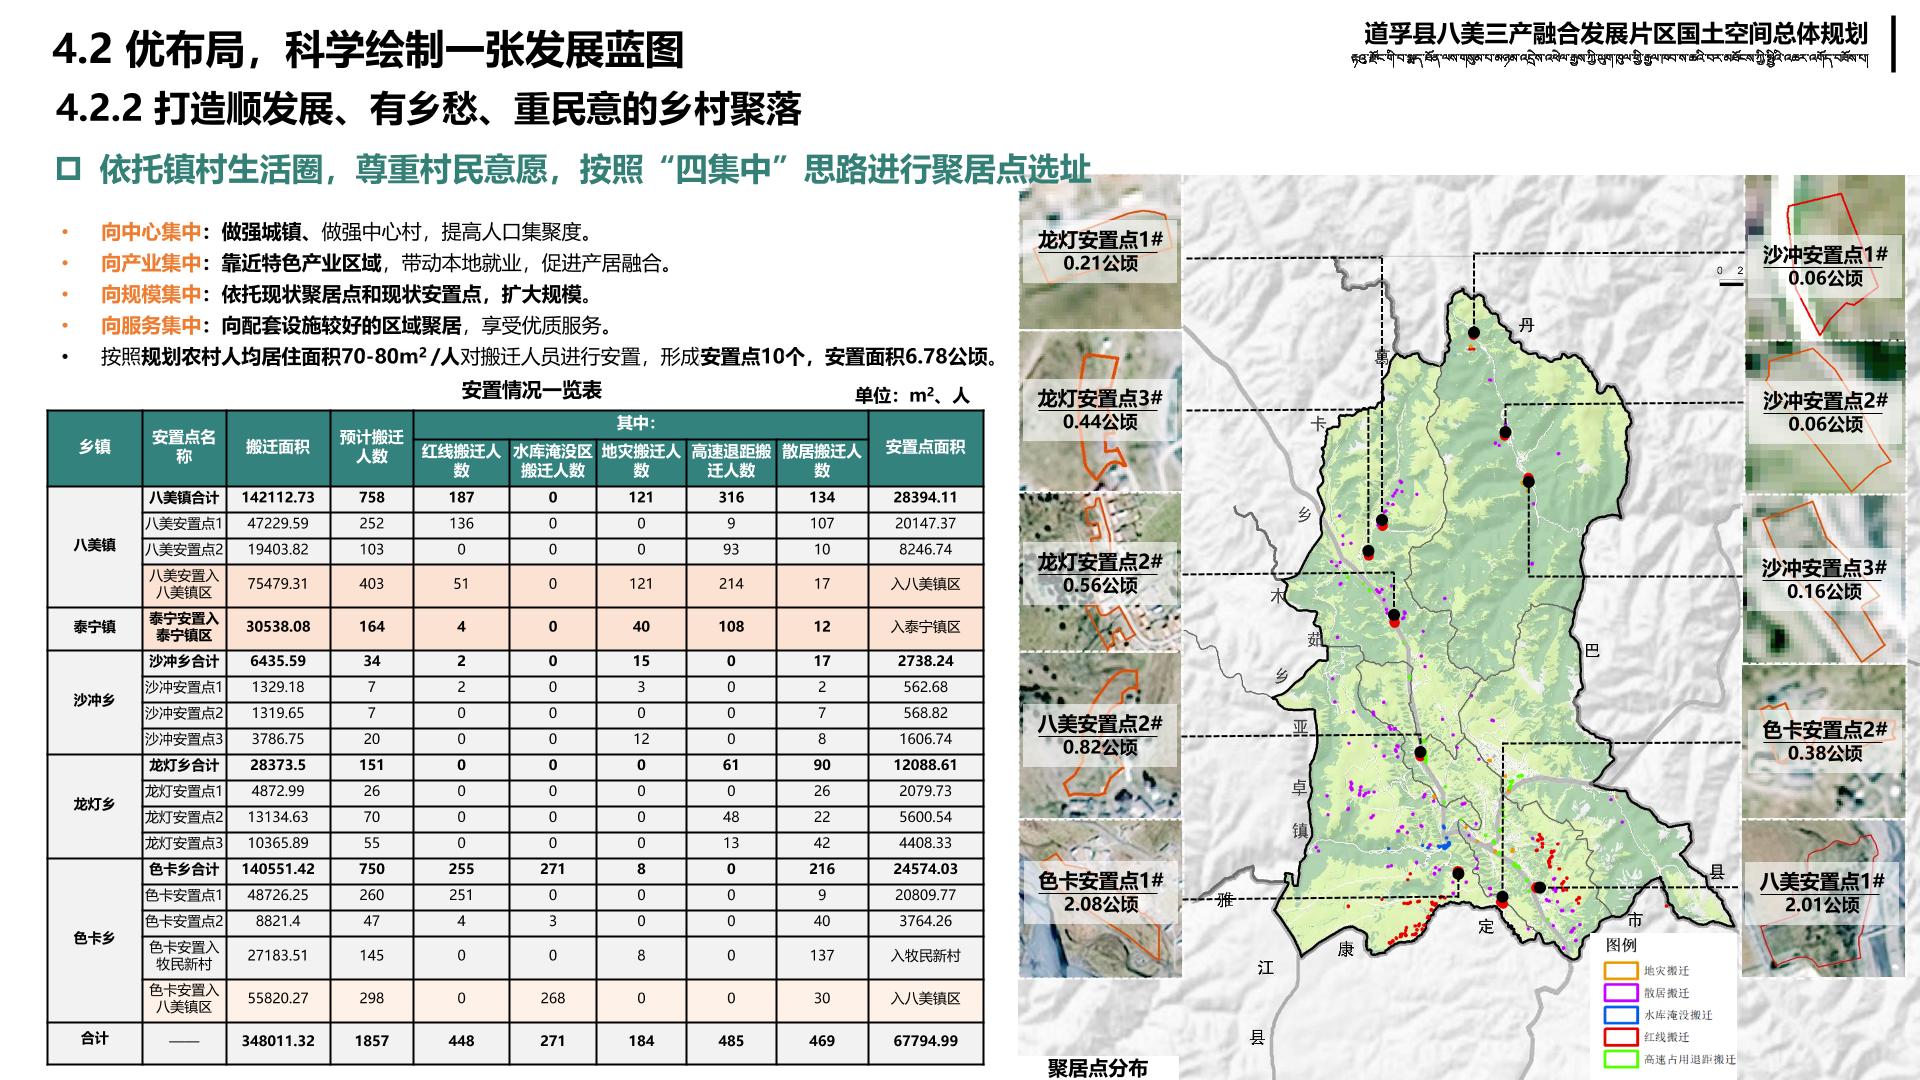1920x1080 pixels.
Task: Open the 沙冲安置点1# satellite thumbnail
Action: coord(1825,257)
